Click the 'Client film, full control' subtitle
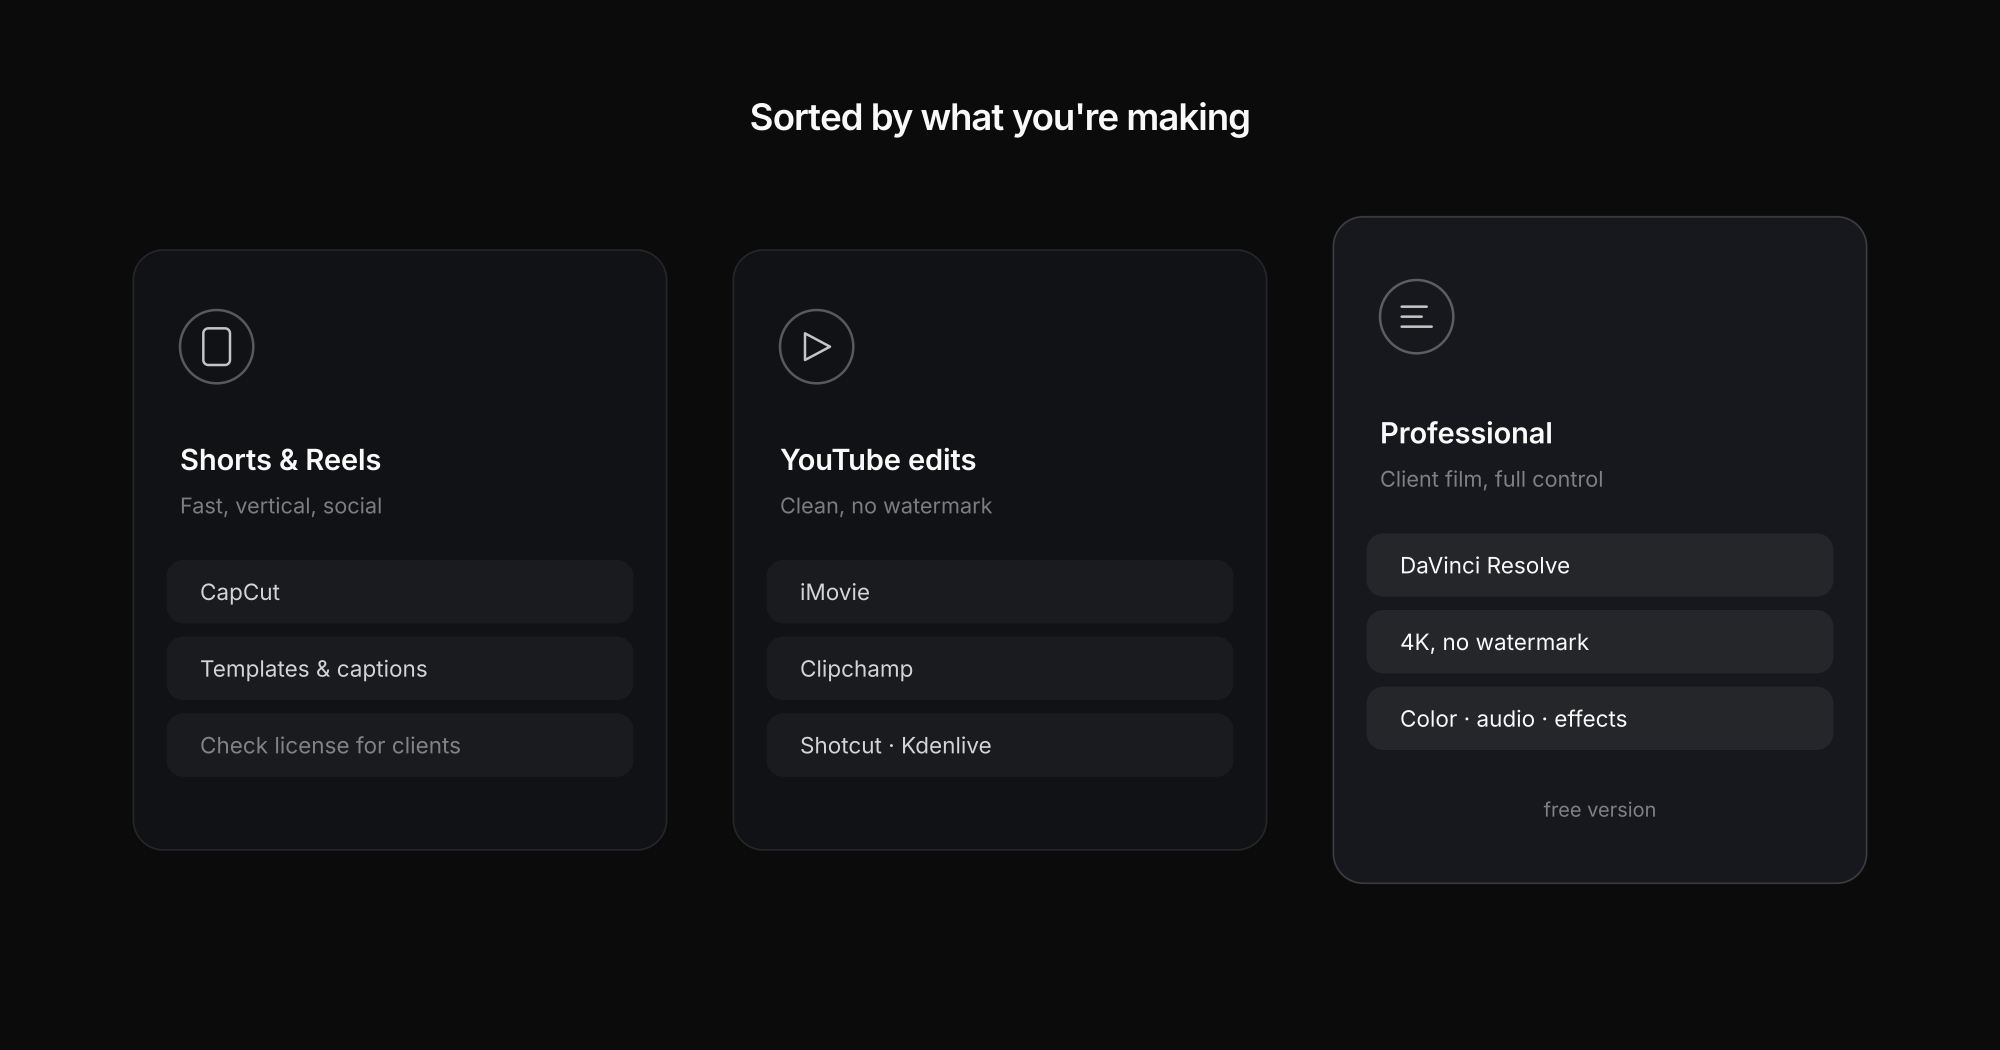 click(1491, 479)
